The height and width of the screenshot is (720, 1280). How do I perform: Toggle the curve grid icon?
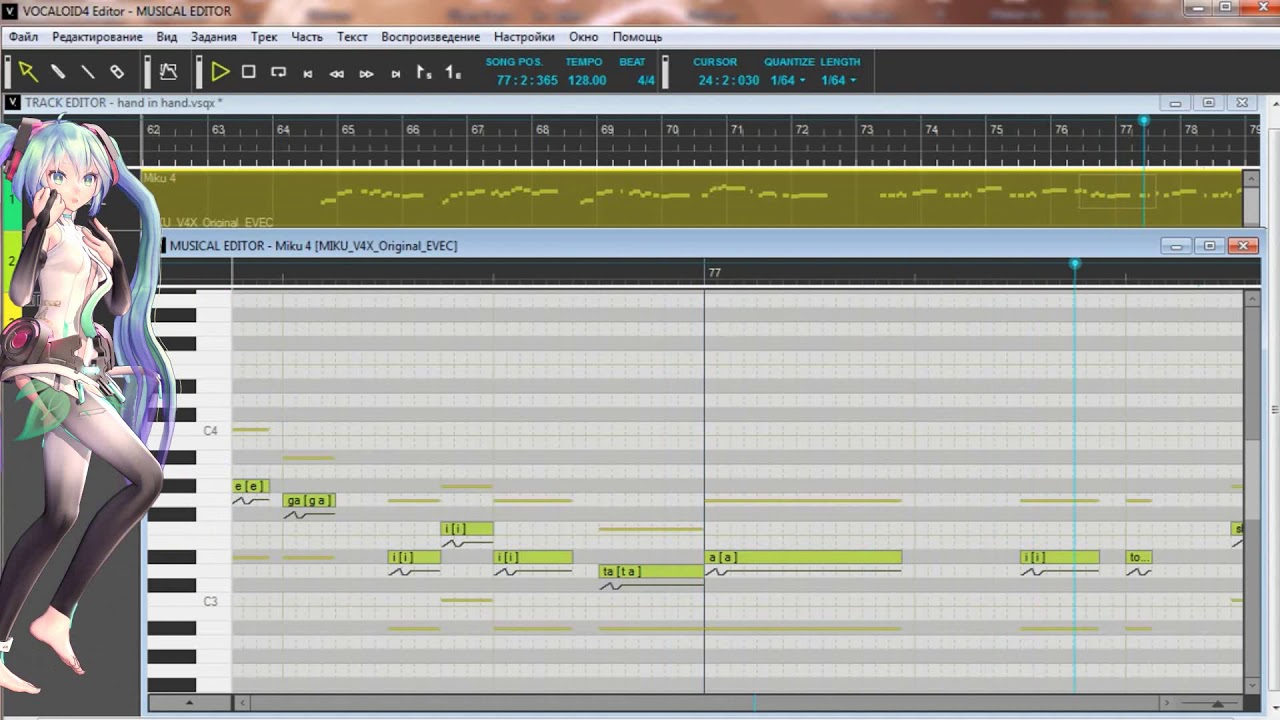168,72
